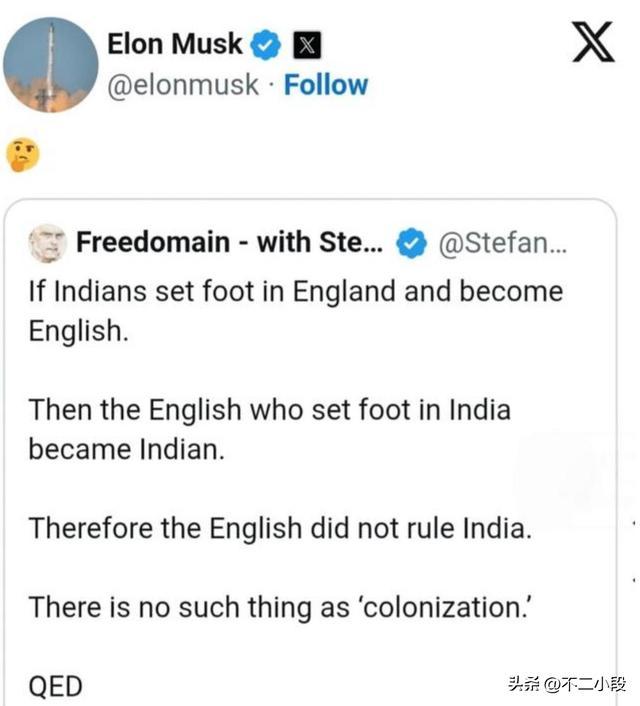Click the blue verified badge beside Elon Musk
640x706 pixels.
[266, 45]
